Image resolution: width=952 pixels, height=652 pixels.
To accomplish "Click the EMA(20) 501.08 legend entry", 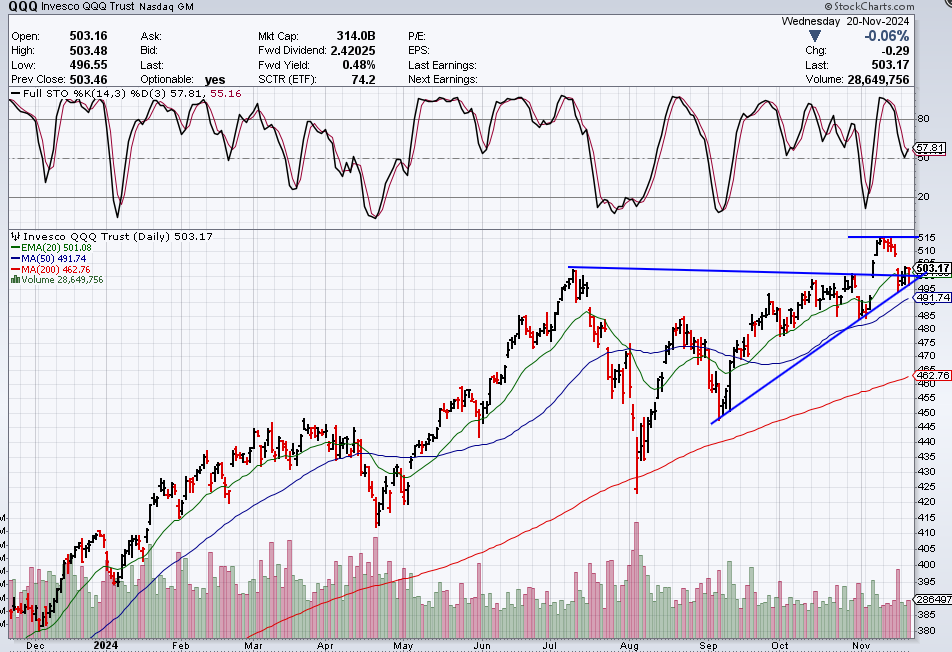I will click(x=52, y=248).
